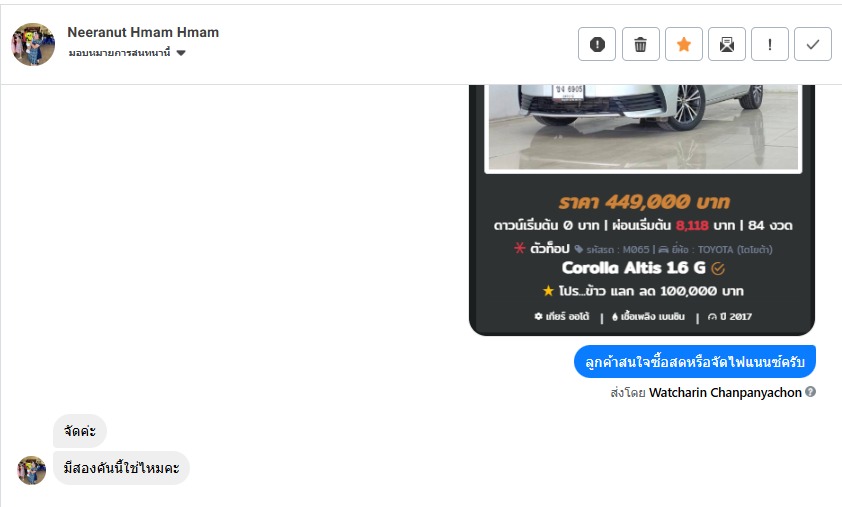Flag conversation with exclamation mark button
Image resolution: width=842 pixels, height=507 pixels.
(x=770, y=44)
